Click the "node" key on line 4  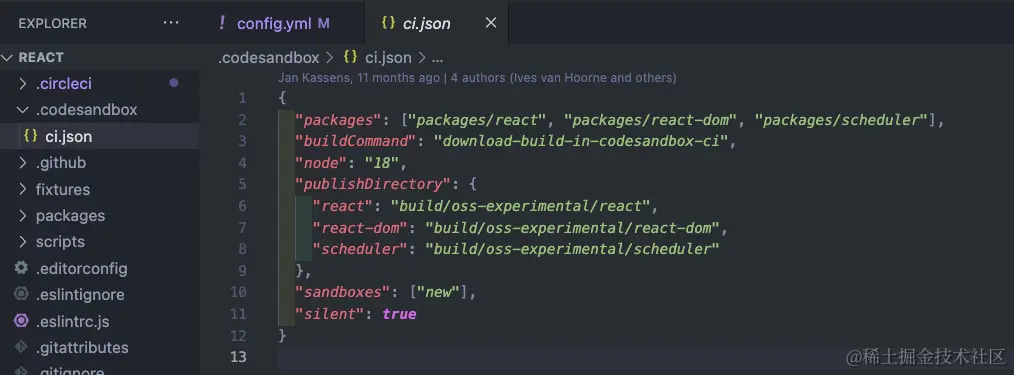point(321,163)
